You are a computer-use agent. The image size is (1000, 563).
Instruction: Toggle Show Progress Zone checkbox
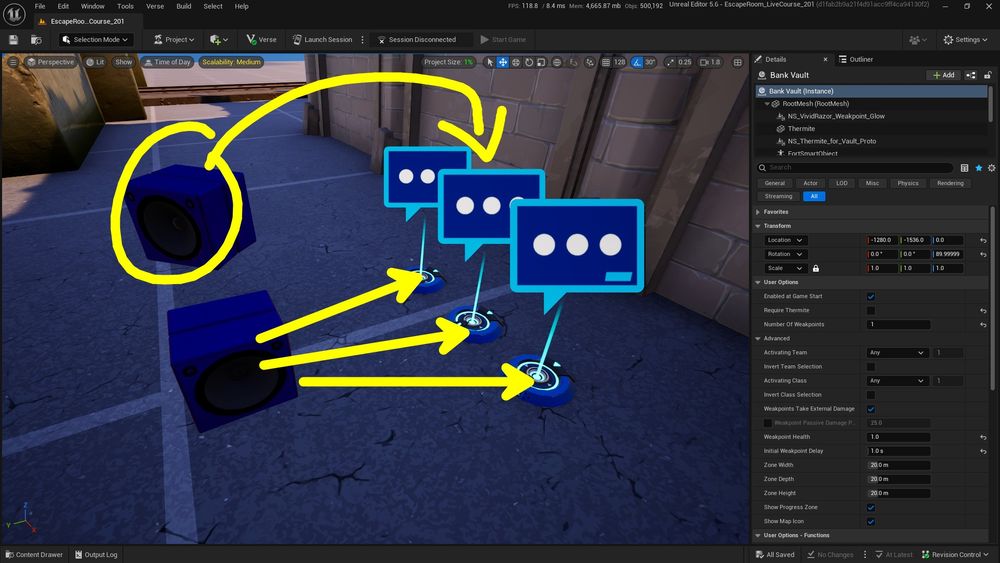pos(871,508)
